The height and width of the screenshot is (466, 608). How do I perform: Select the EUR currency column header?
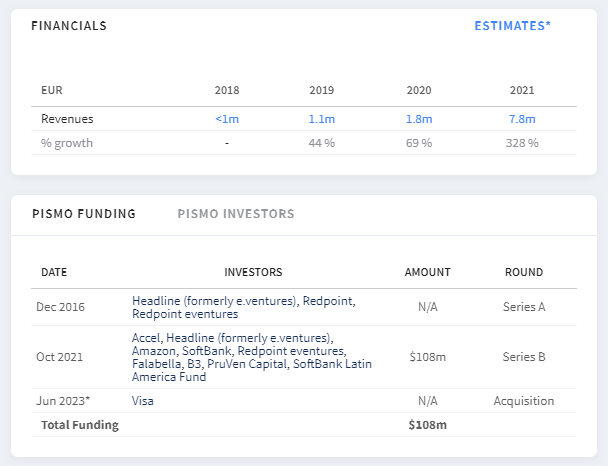coord(52,90)
